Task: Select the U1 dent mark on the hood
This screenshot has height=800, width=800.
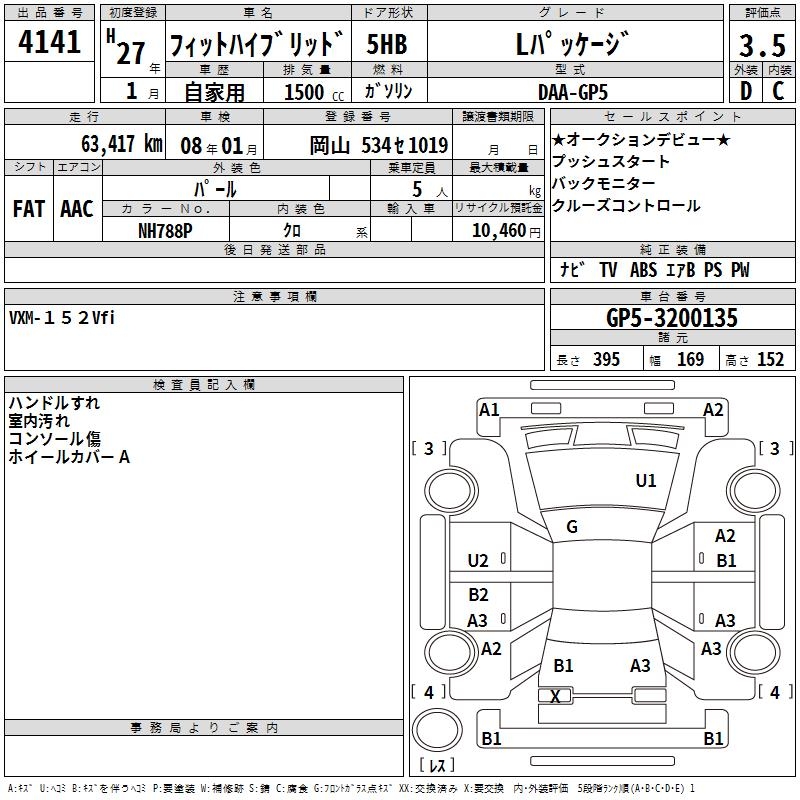Action: [x=646, y=480]
